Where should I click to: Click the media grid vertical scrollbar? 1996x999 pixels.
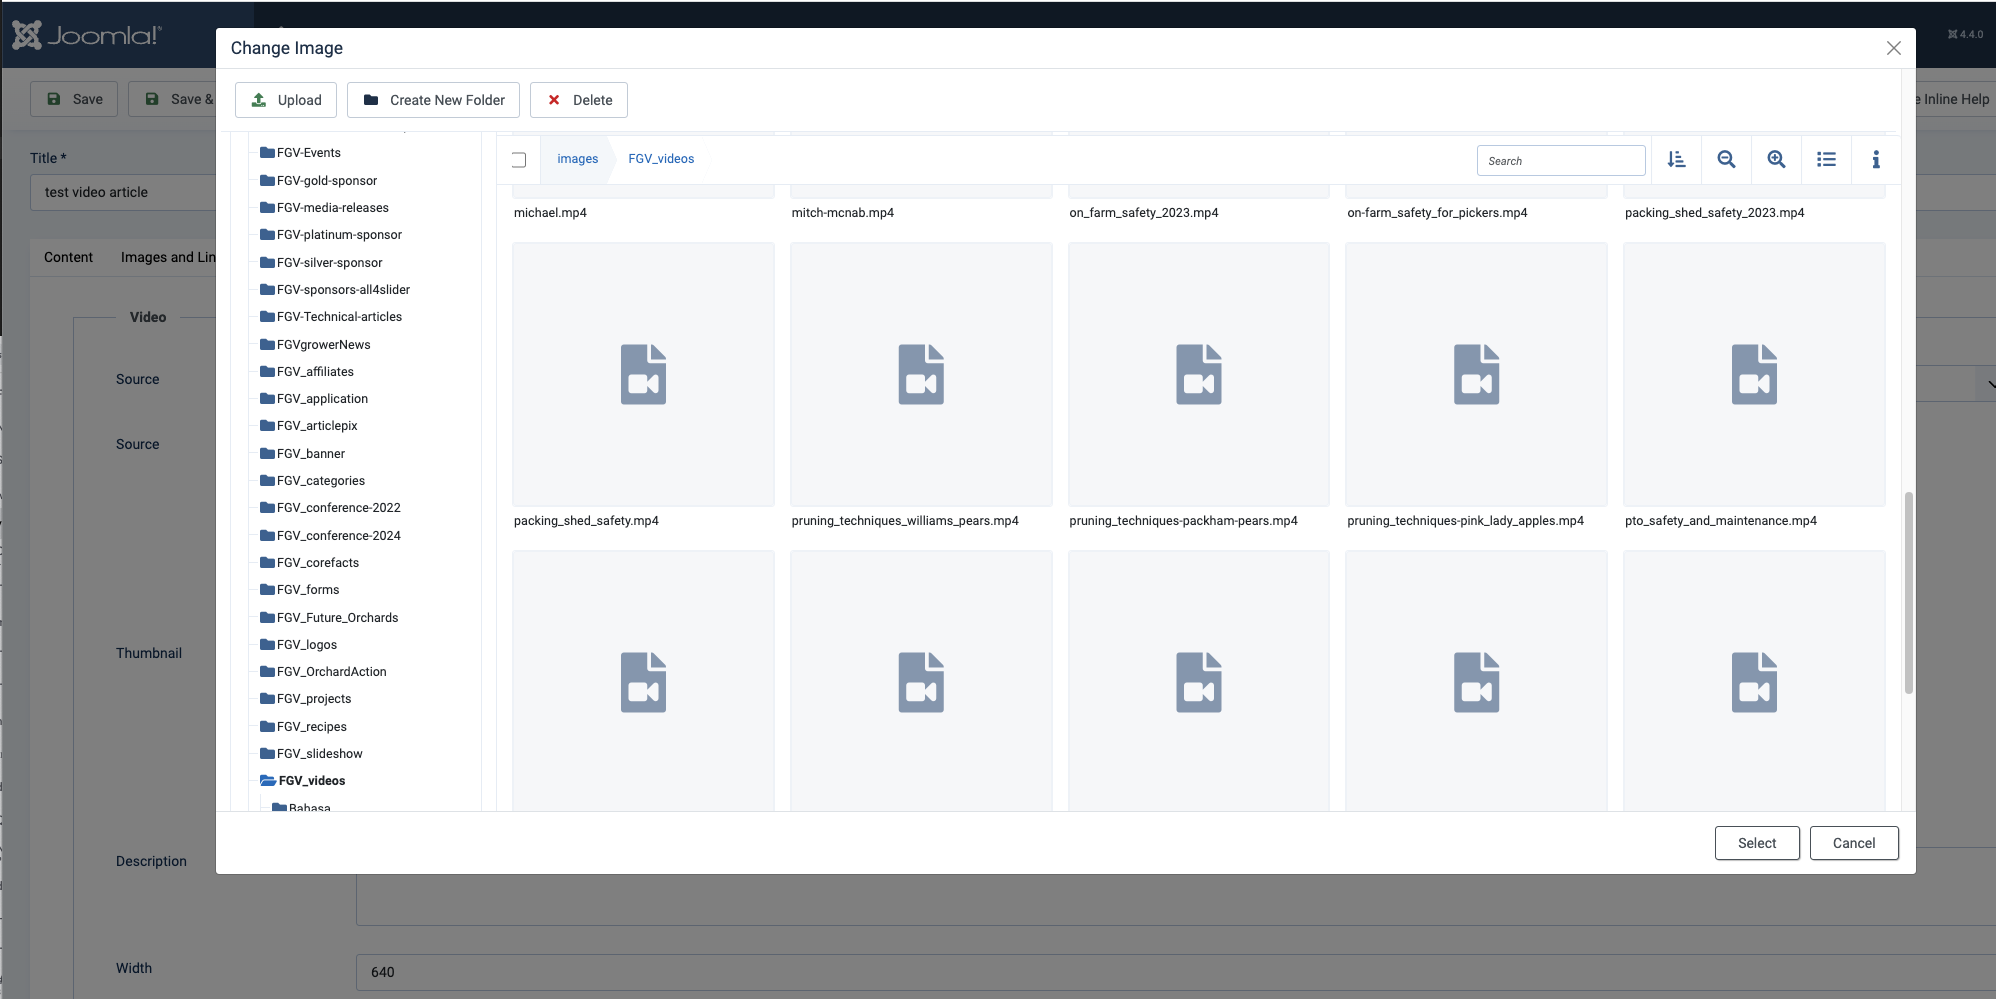(x=1908, y=592)
